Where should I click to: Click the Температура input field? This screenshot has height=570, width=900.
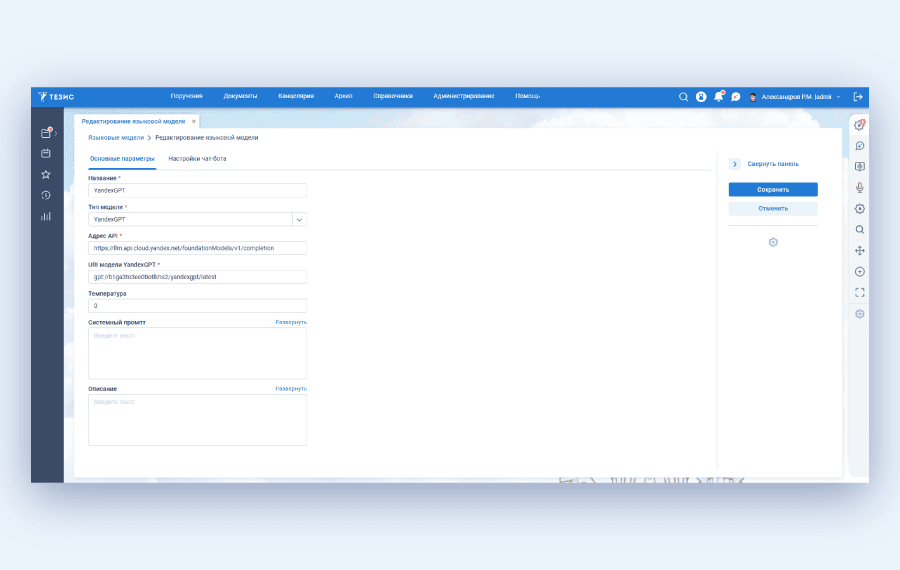pyautogui.click(x=197, y=305)
